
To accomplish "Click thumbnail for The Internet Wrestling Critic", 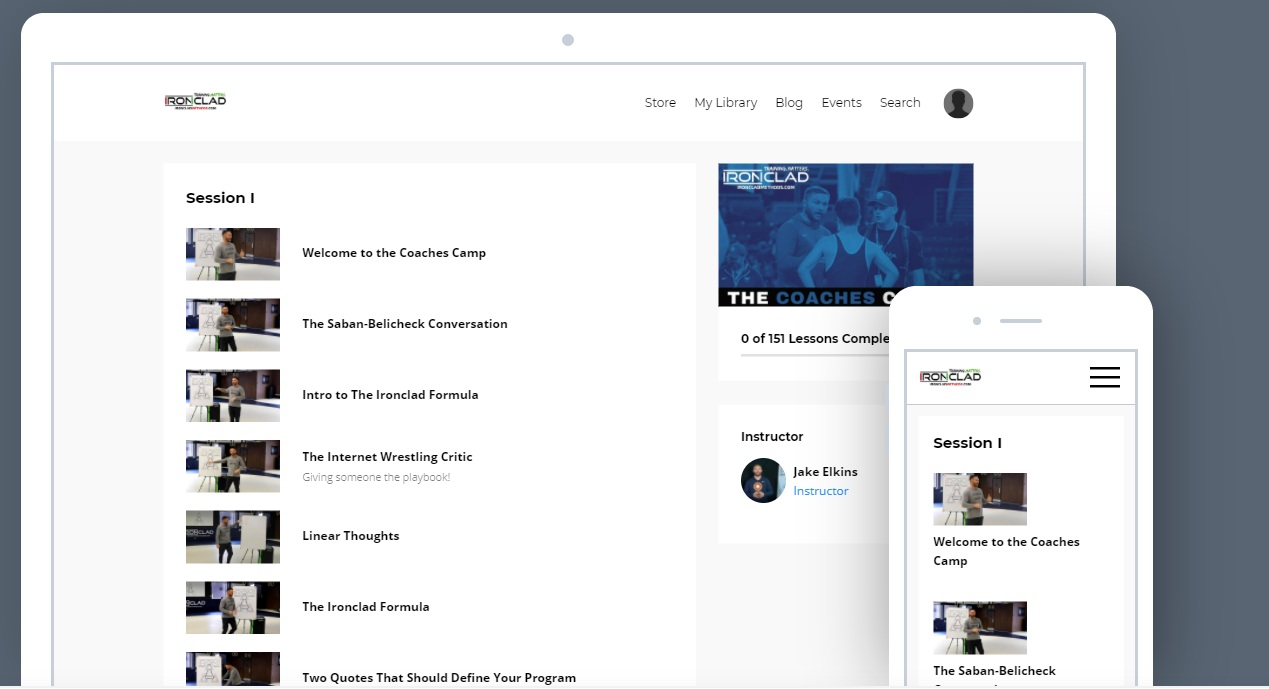I will (233, 466).
